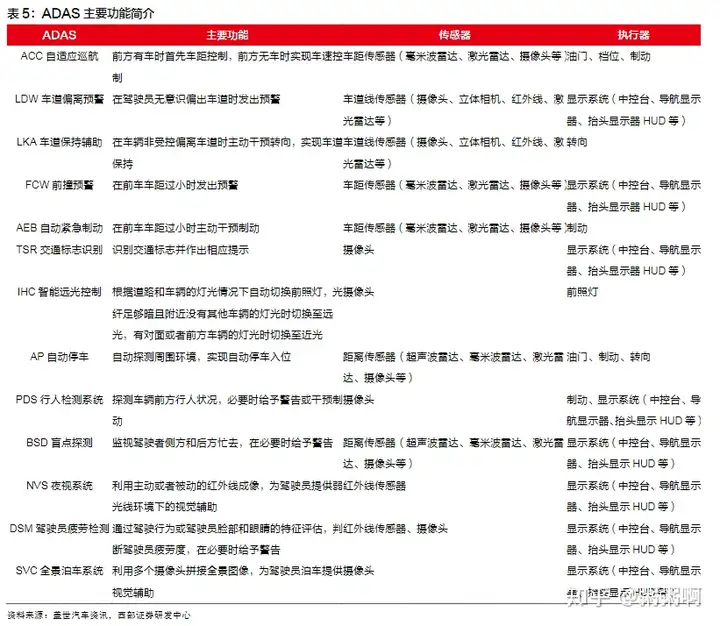Image resolution: width=720 pixels, height=626 pixels.
Task: Click the '摄像头' sensor cell in TSR row
Action: coord(359,249)
